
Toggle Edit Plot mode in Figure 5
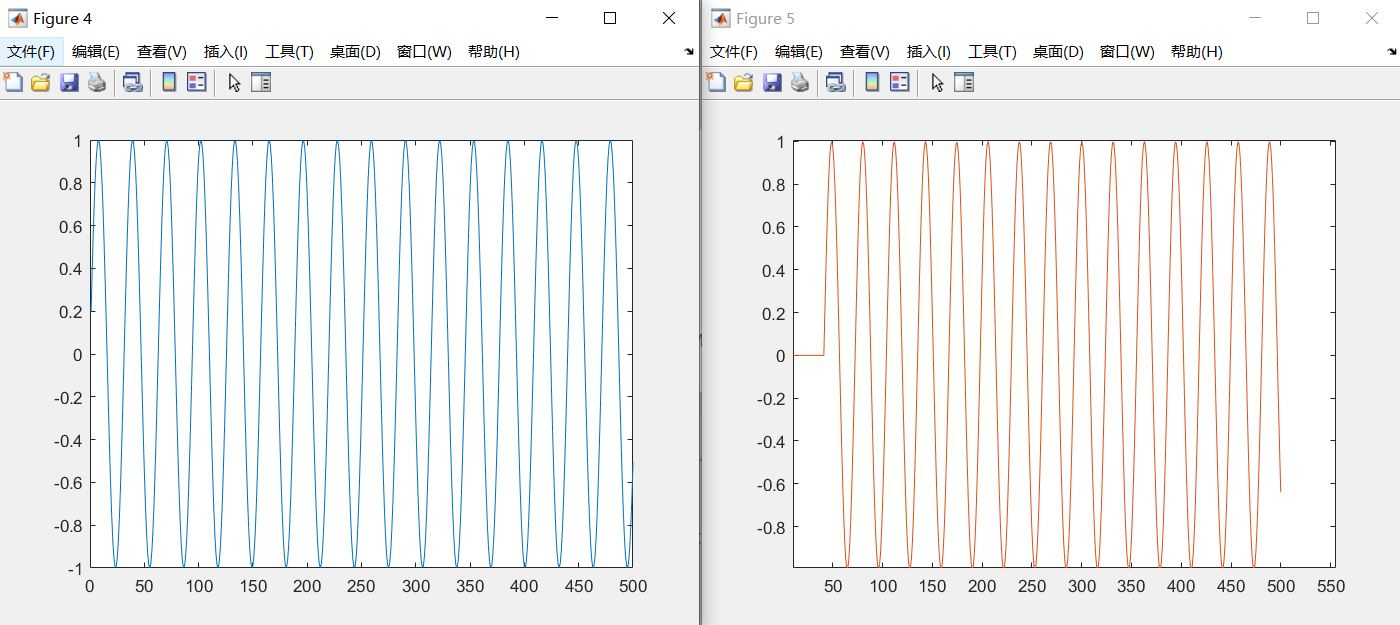[x=935, y=82]
